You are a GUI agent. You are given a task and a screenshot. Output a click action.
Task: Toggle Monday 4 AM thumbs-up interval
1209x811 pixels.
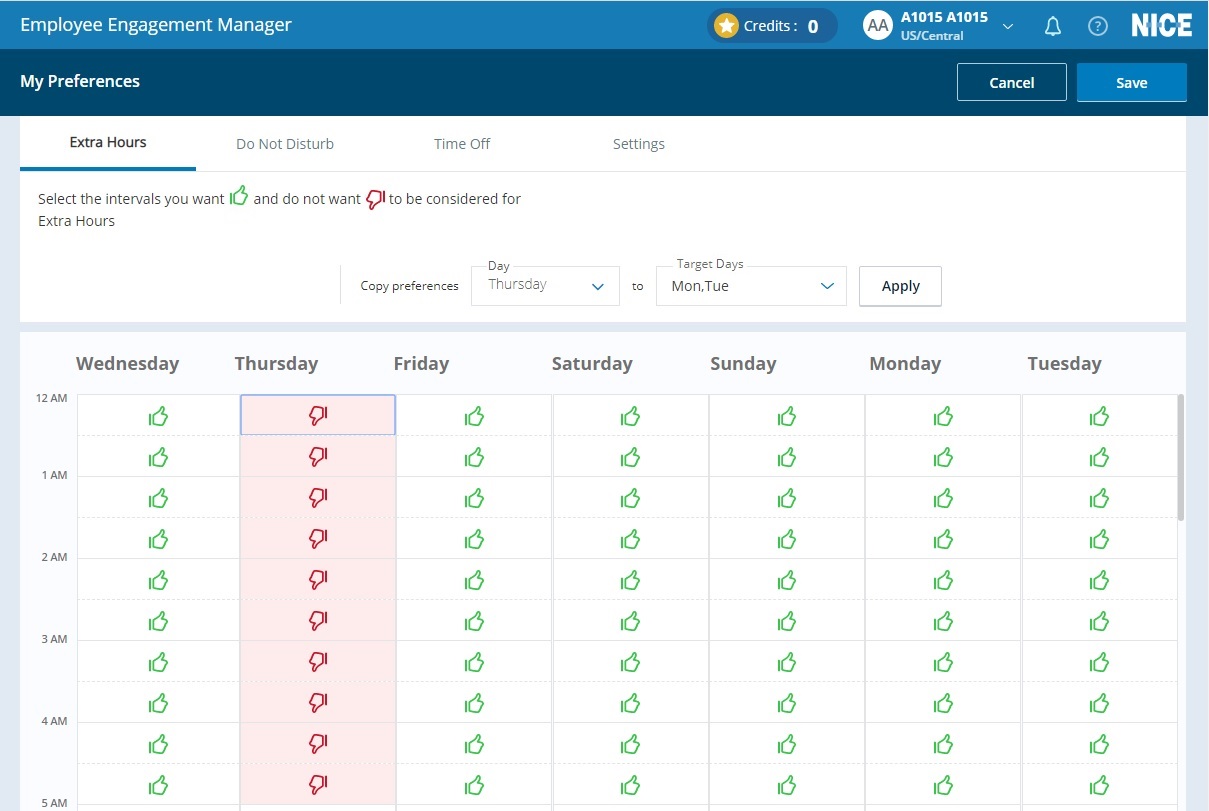[942, 744]
